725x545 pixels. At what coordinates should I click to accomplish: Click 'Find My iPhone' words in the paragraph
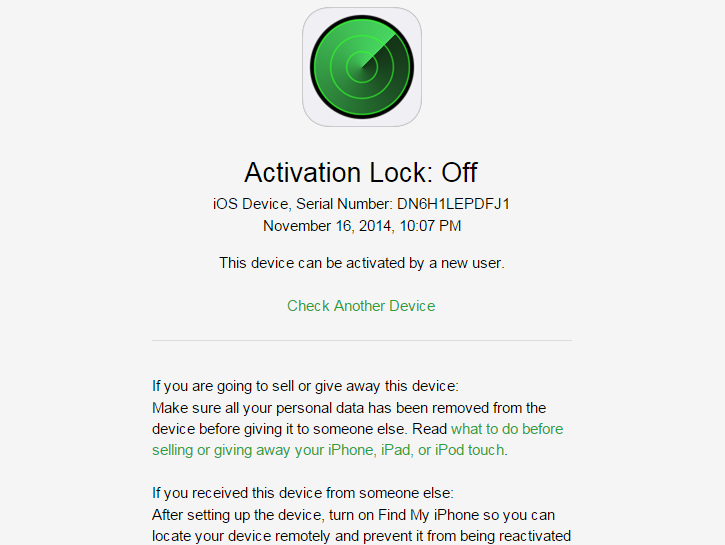(x=429, y=515)
